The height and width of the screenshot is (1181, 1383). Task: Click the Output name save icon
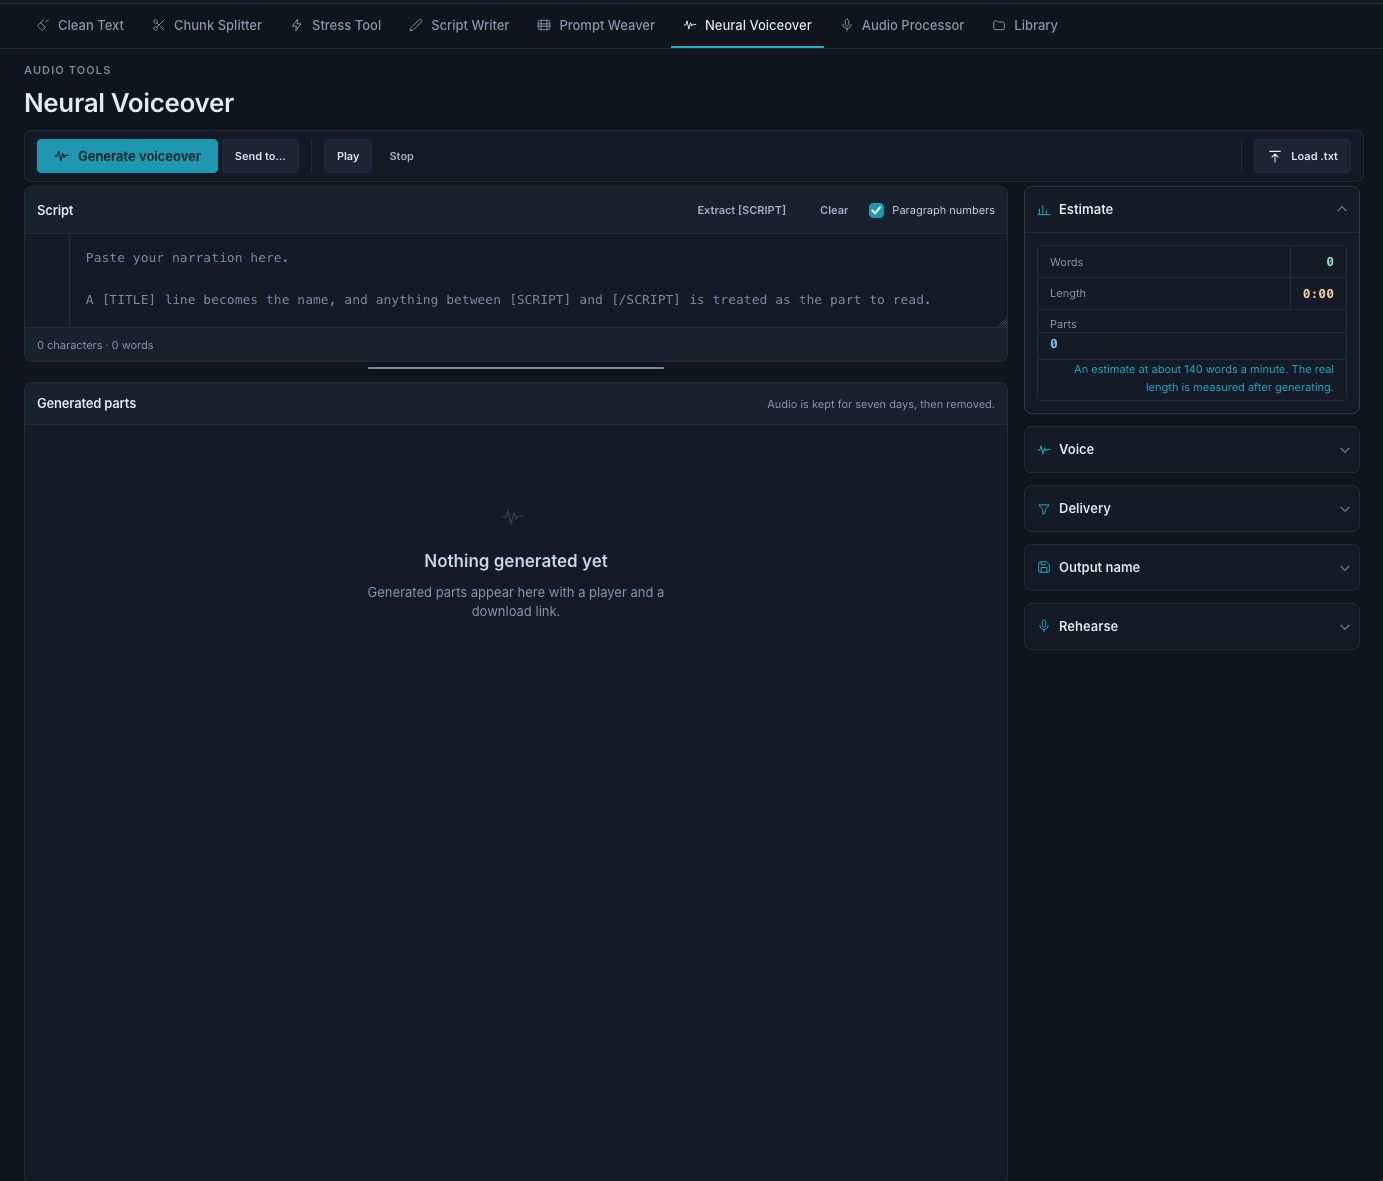pyautogui.click(x=1044, y=567)
